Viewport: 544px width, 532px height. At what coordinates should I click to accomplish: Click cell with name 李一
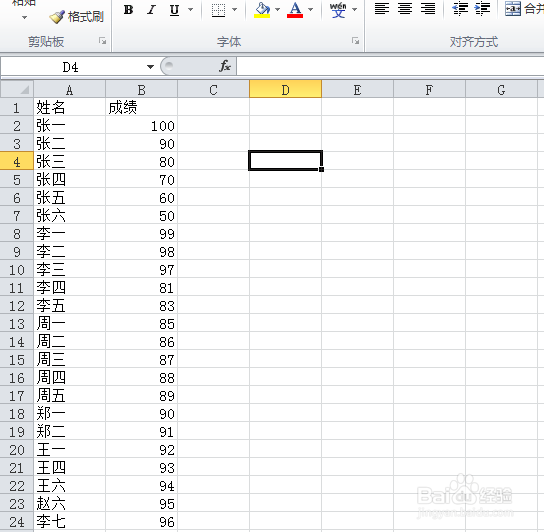tap(69, 233)
